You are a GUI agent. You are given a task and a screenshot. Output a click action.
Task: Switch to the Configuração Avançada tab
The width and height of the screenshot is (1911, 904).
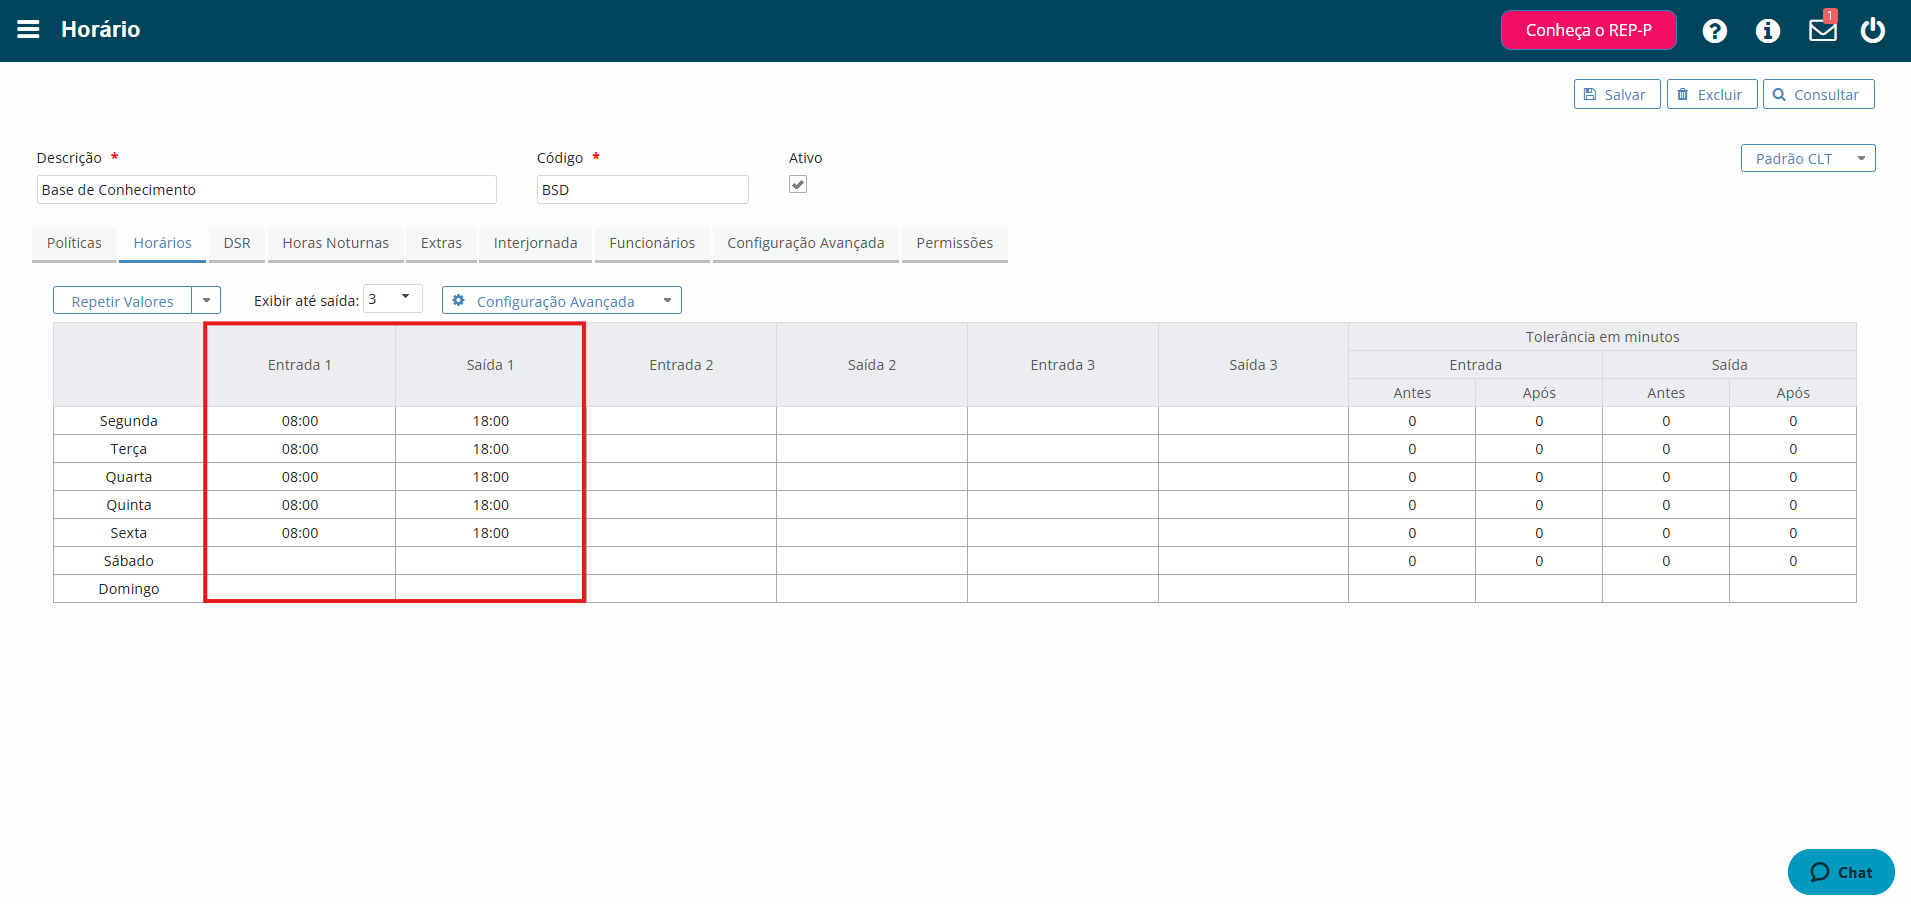(805, 243)
